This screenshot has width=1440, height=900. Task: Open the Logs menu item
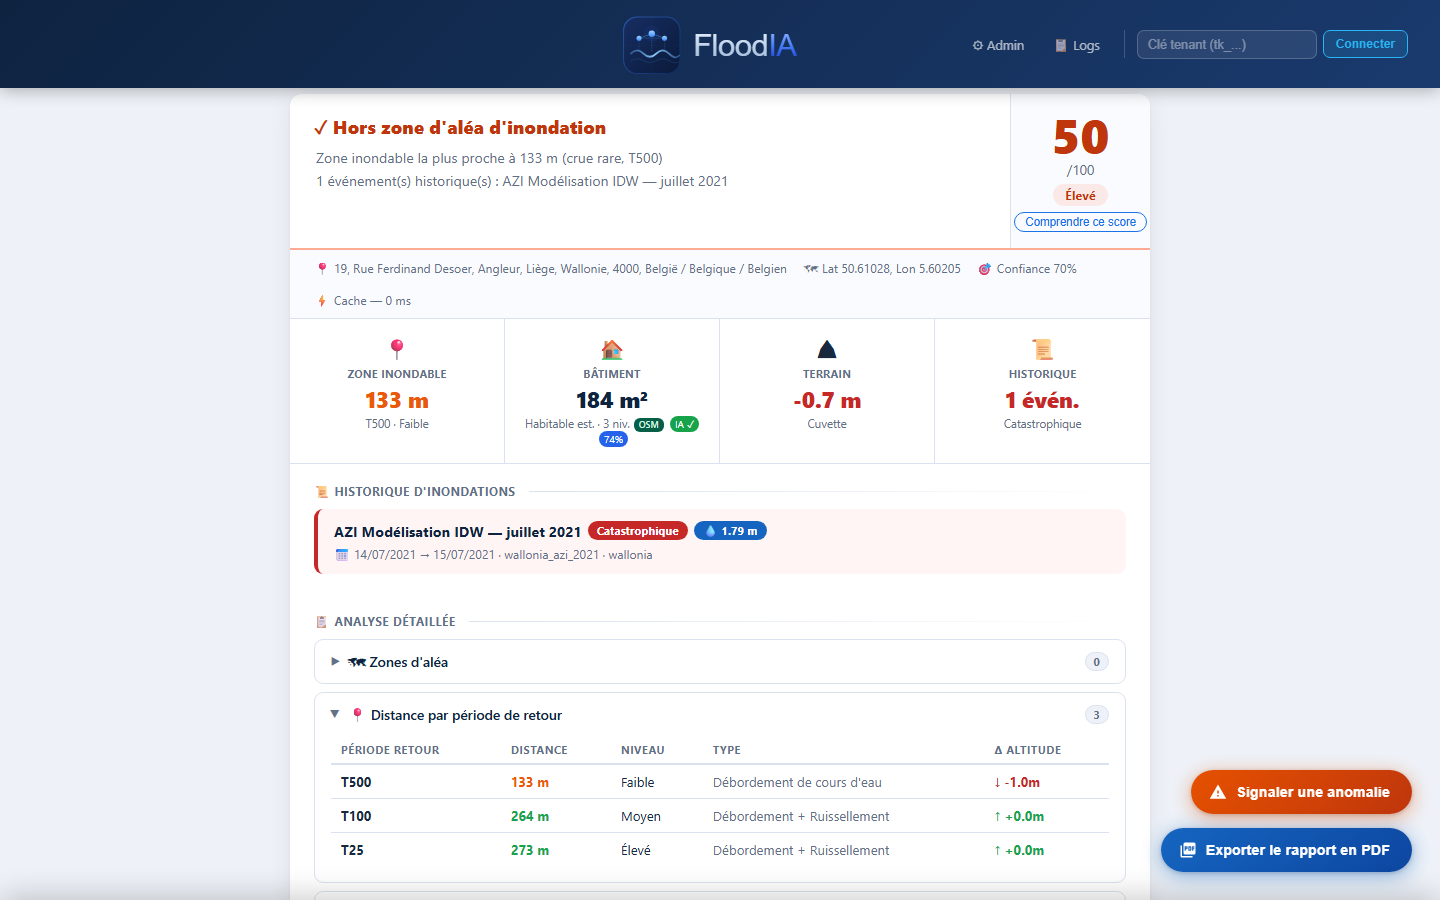click(1077, 45)
